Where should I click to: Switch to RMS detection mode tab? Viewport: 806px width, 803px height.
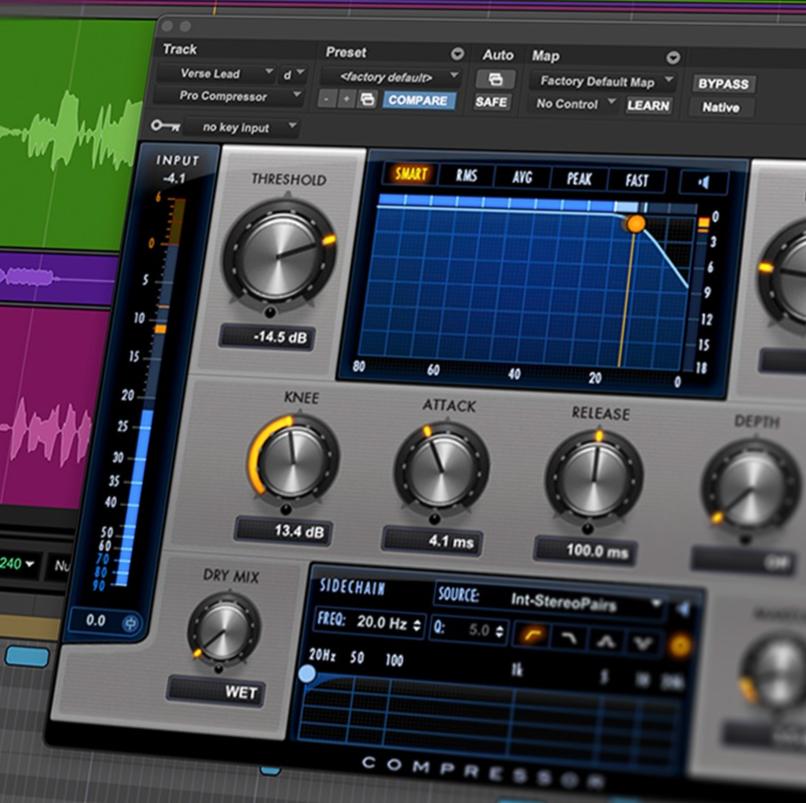pos(466,177)
